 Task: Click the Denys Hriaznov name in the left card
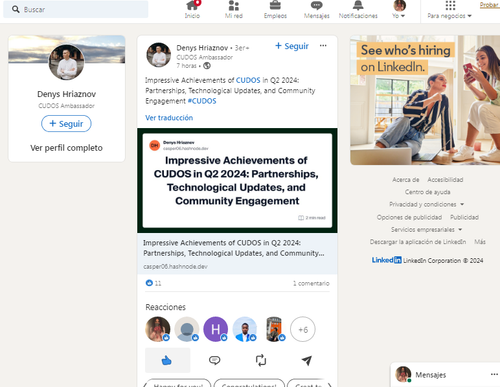pyautogui.click(x=66, y=94)
